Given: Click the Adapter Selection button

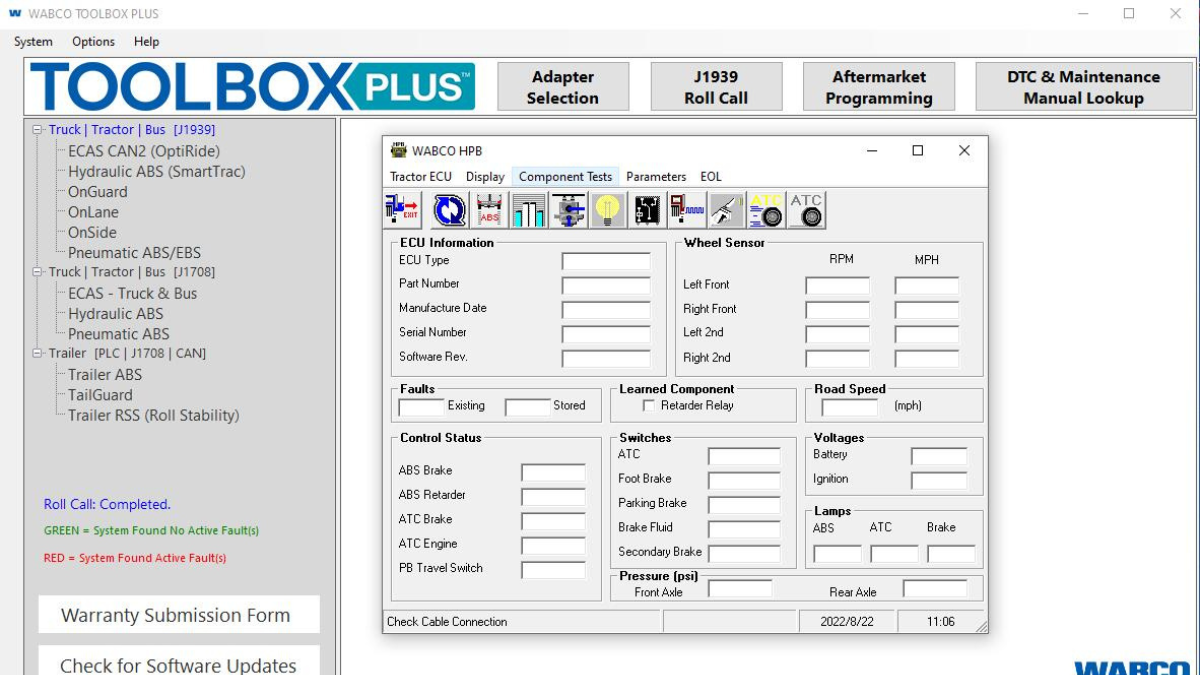Looking at the screenshot, I should (x=563, y=87).
